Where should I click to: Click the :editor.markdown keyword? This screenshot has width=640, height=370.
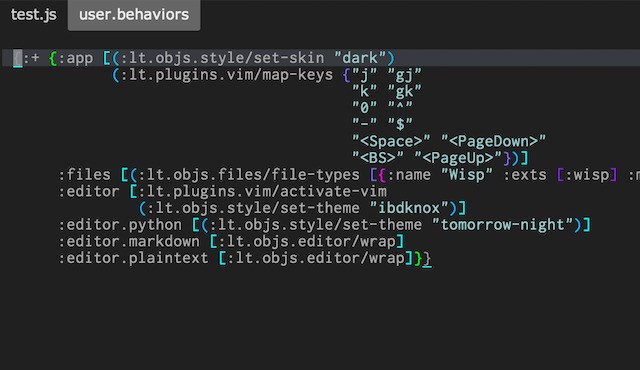(x=129, y=241)
